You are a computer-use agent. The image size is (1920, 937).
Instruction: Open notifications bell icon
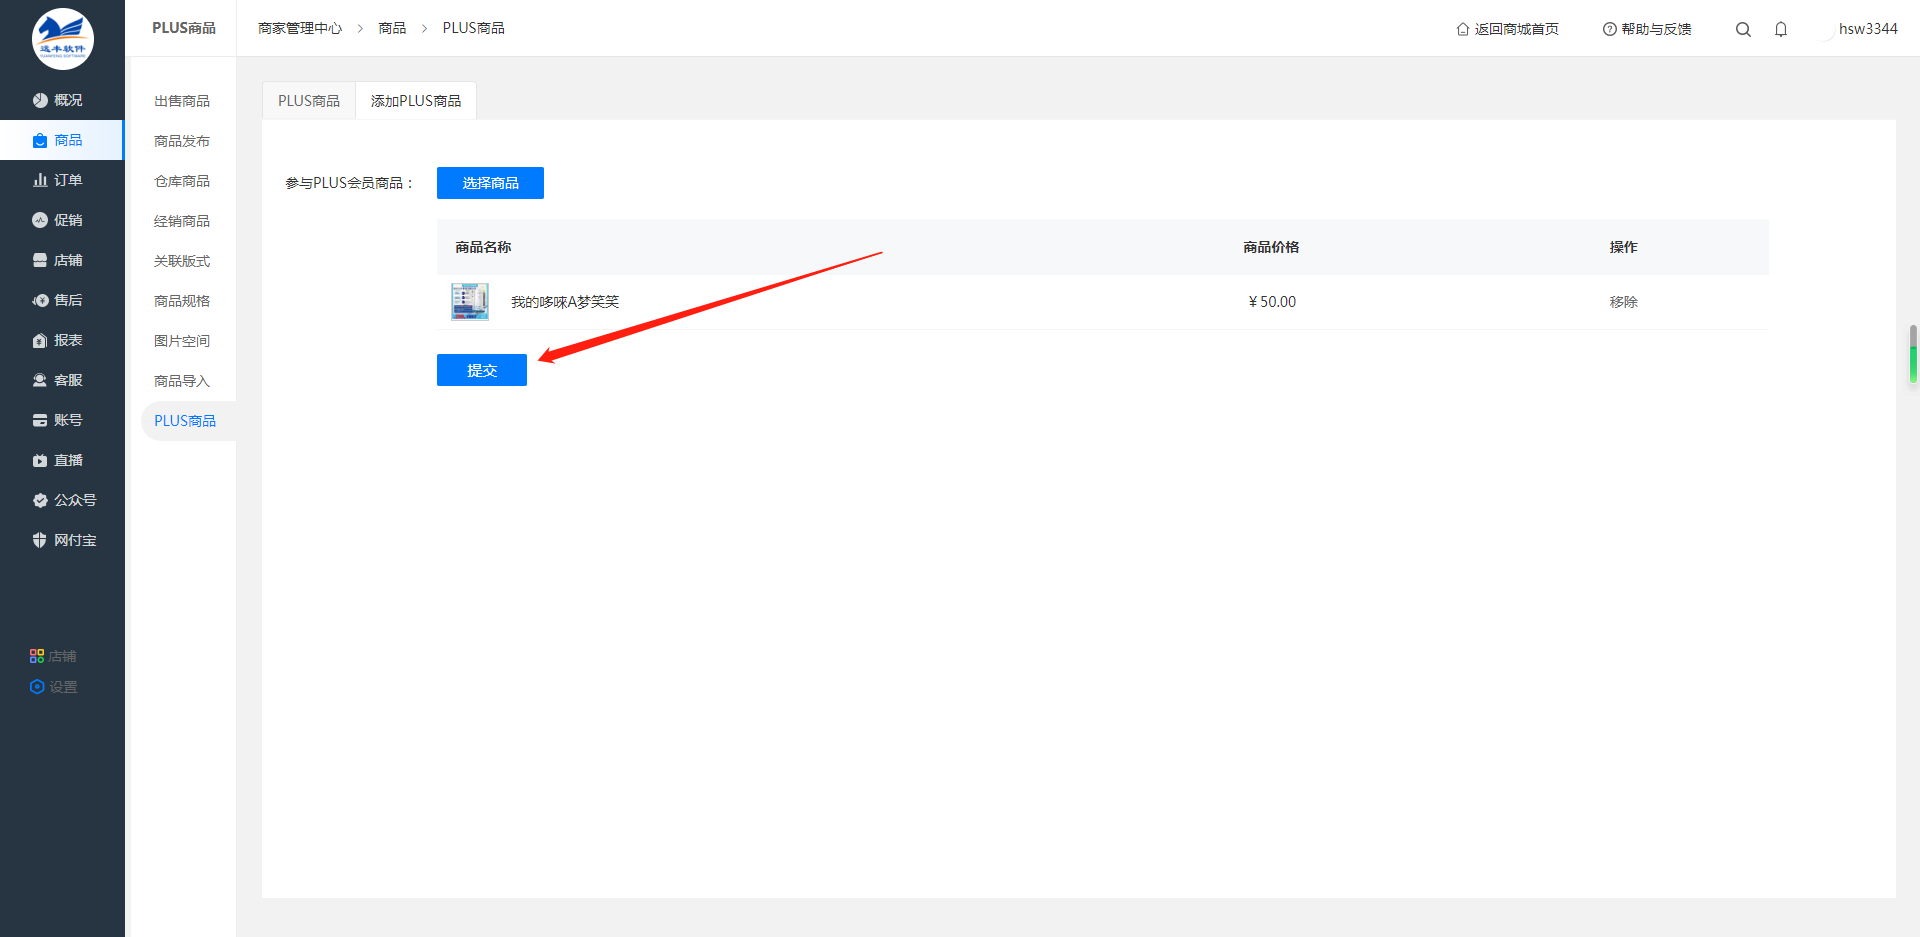[x=1781, y=29]
